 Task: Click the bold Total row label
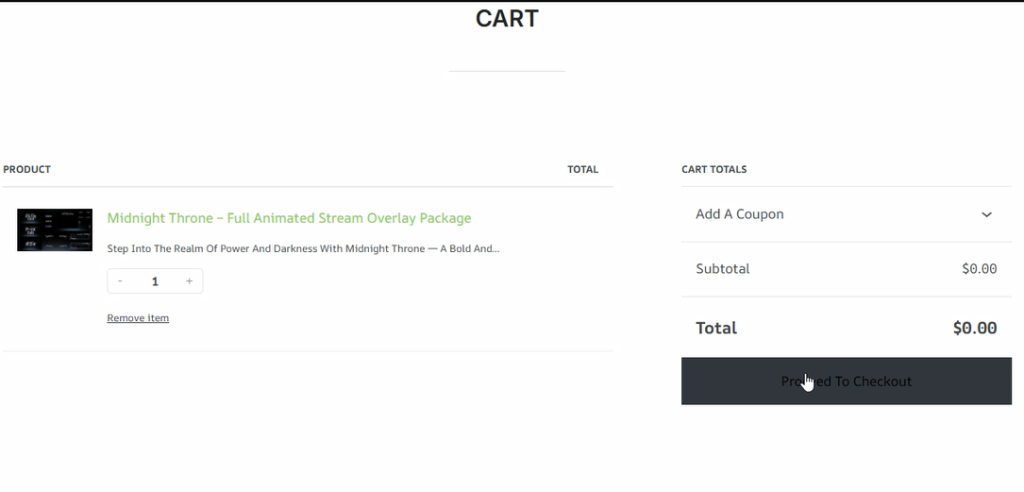point(716,328)
